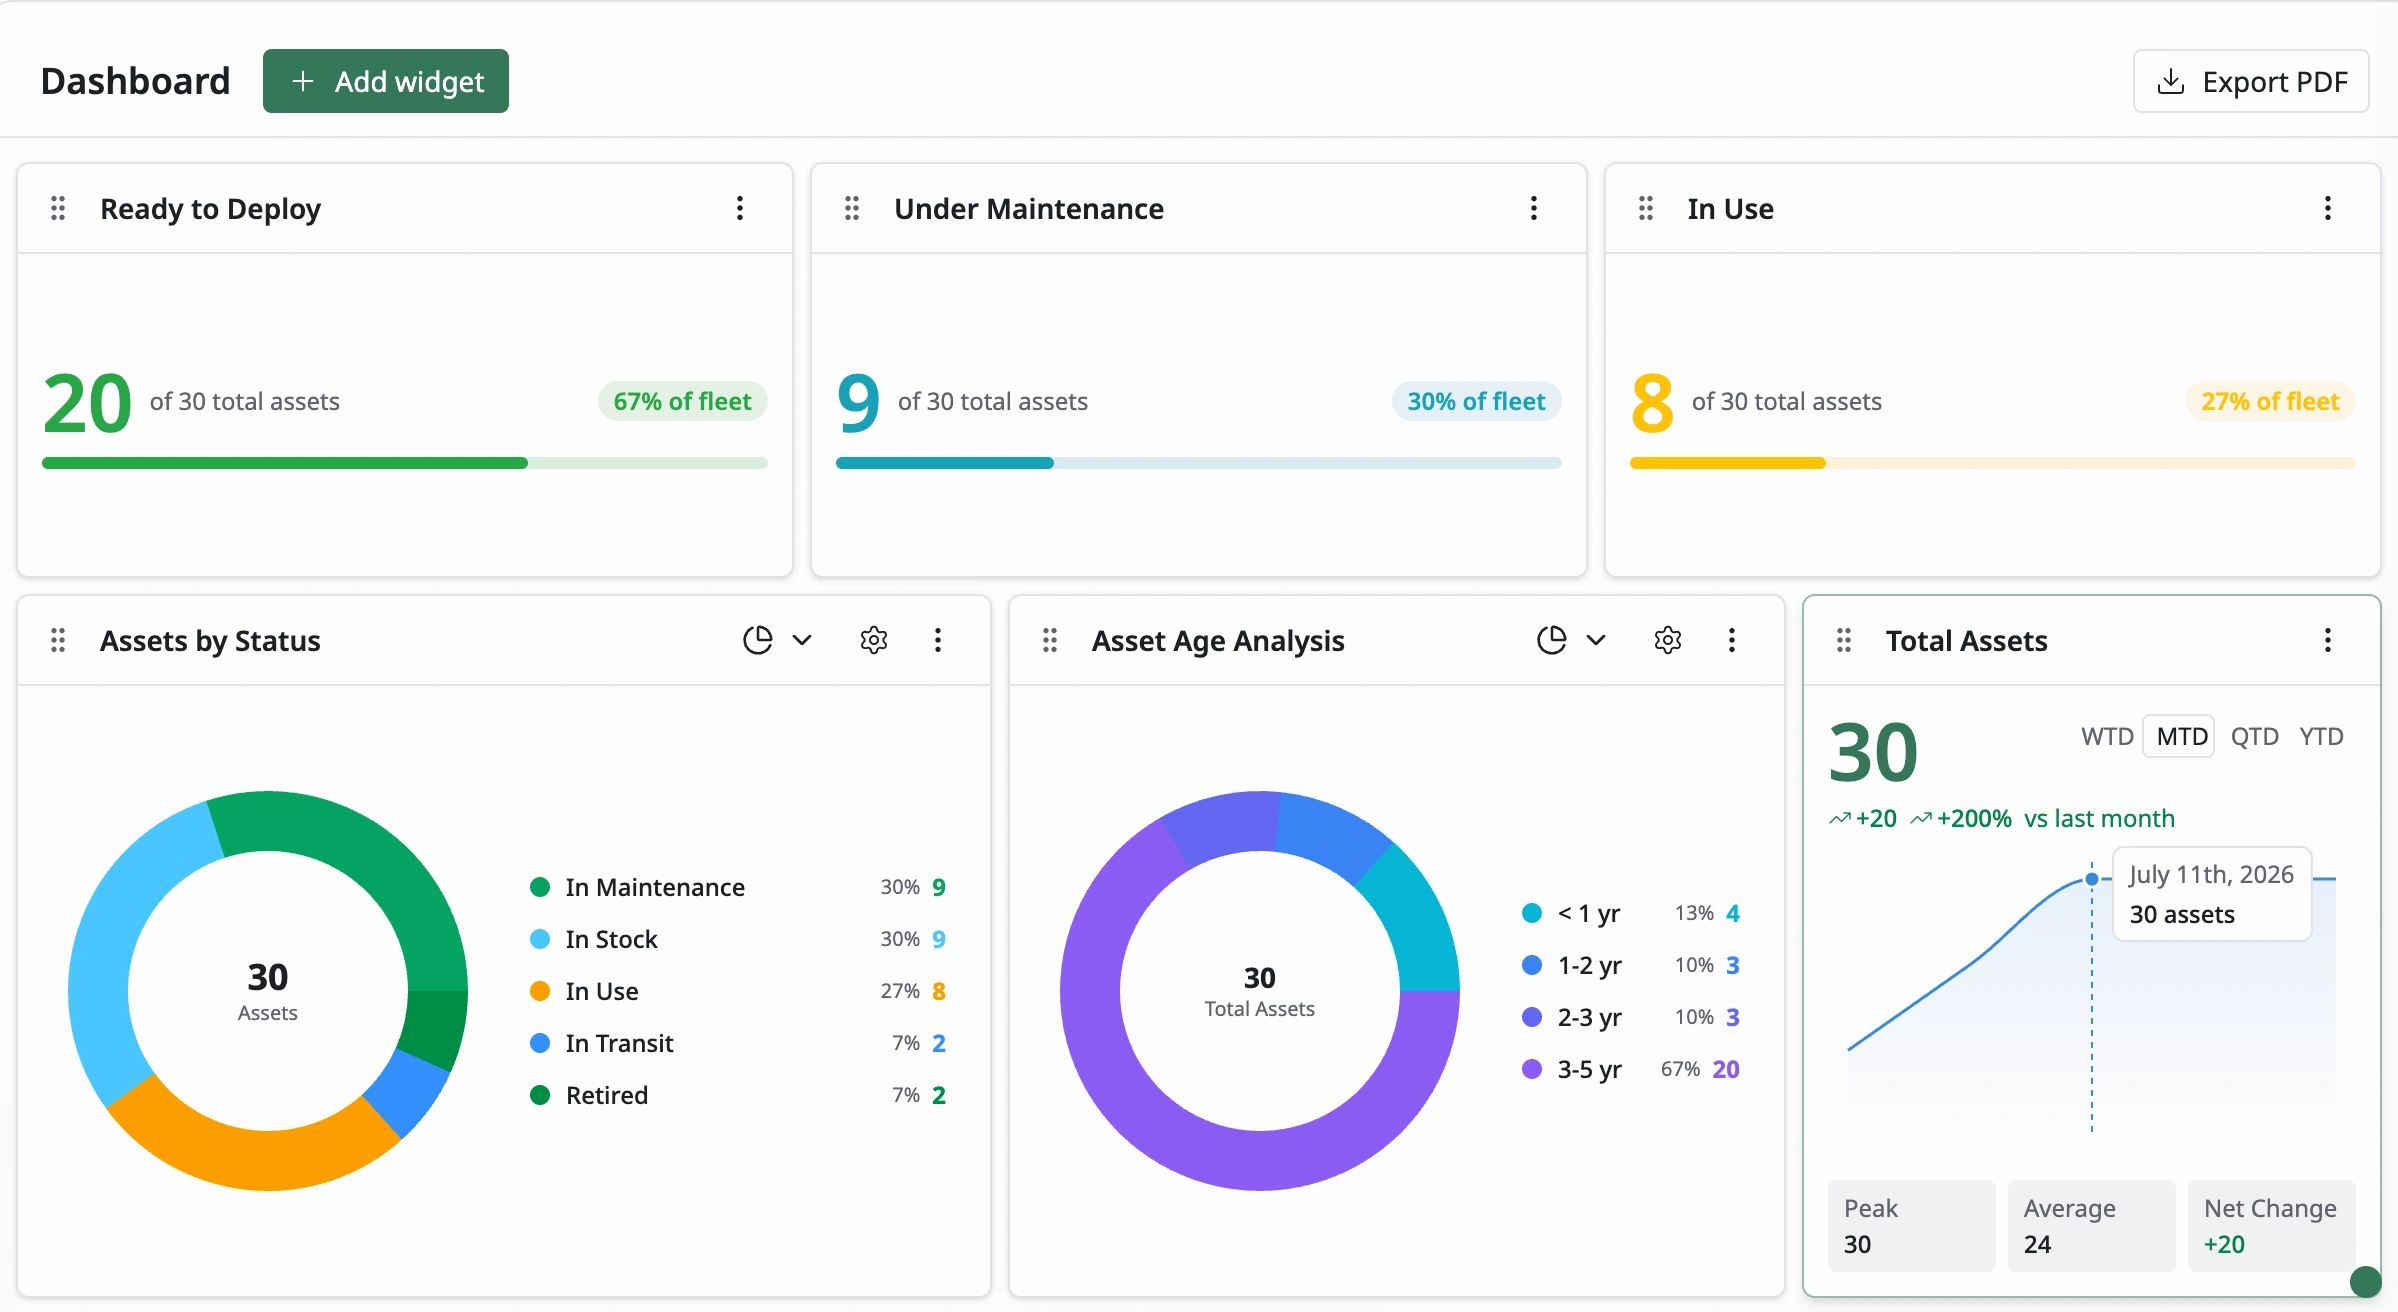The height and width of the screenshot is (1312, 2398).
Task: Click the Under Maintenance progress bar
Action: [x=1199, y=463]
